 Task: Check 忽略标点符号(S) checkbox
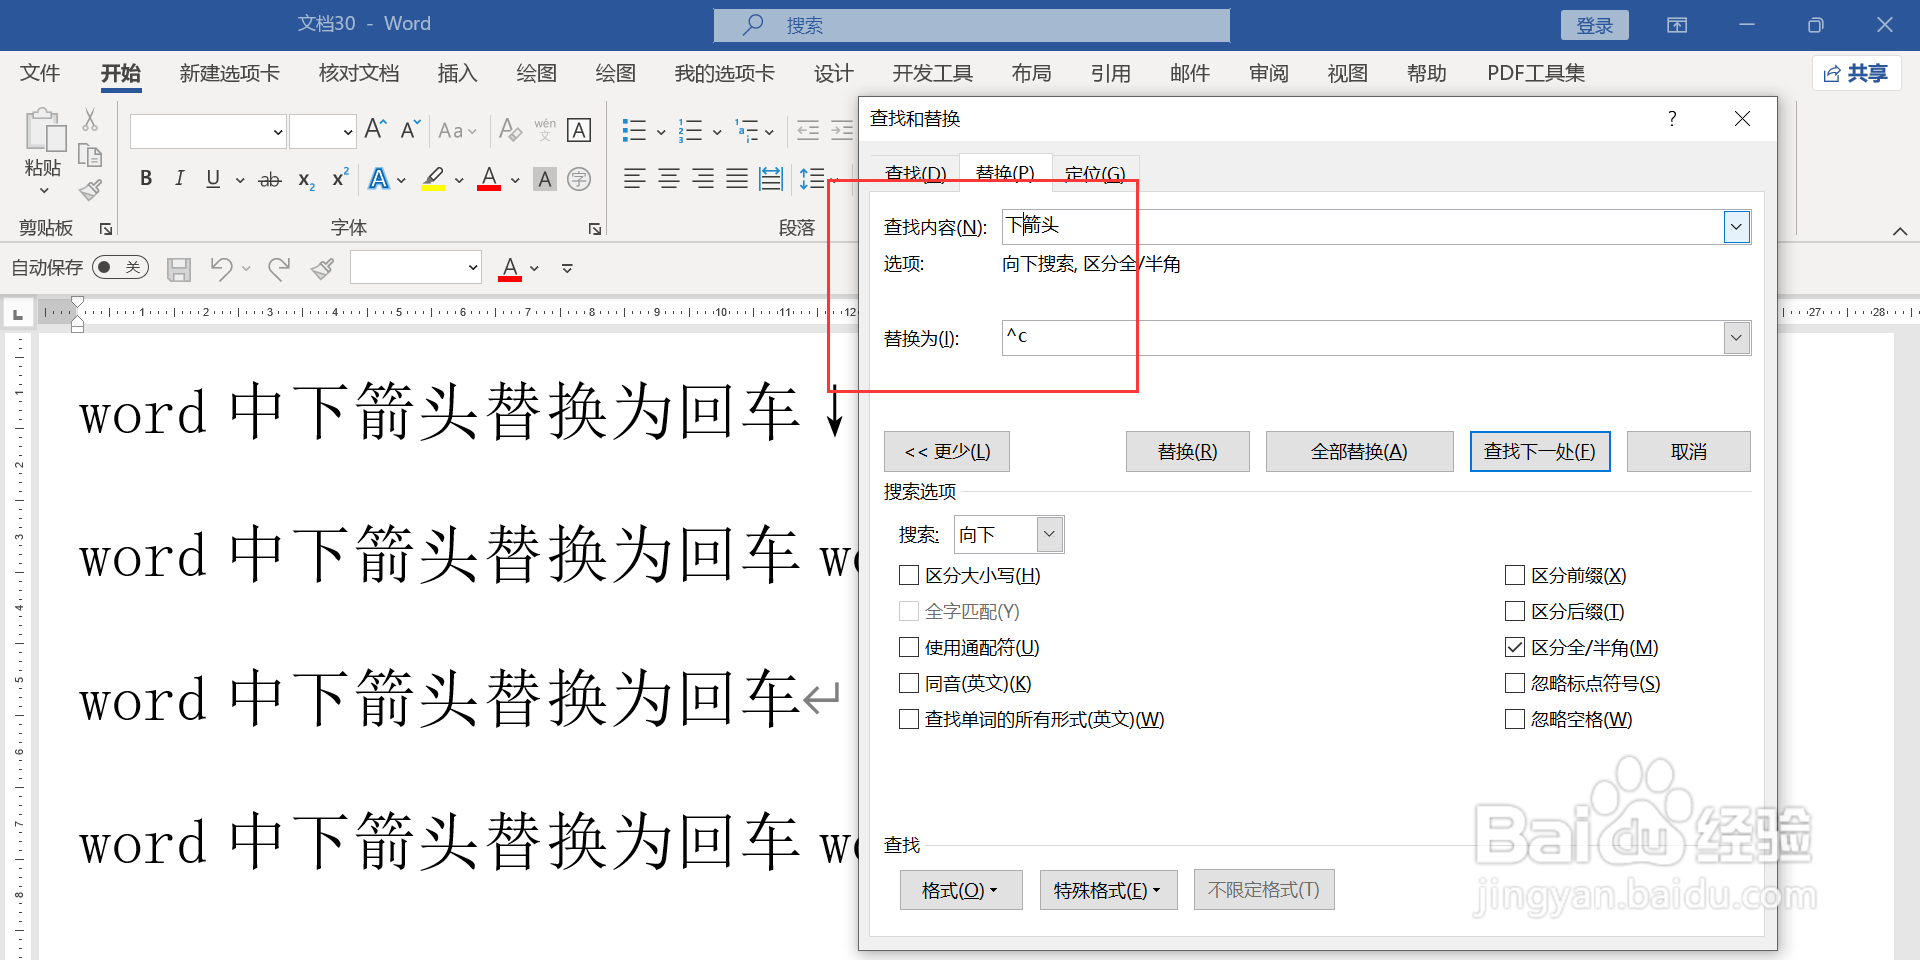(1515, 683)
